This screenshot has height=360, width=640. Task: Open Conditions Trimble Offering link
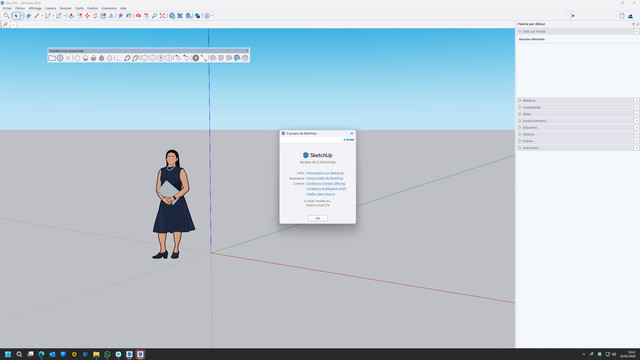point(326,184)
